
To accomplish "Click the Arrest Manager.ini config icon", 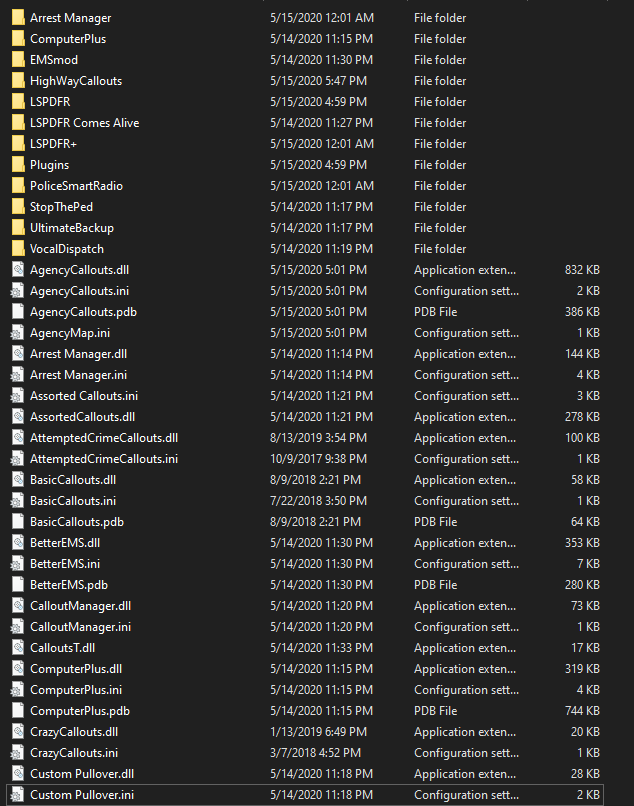I will [17, 375].
